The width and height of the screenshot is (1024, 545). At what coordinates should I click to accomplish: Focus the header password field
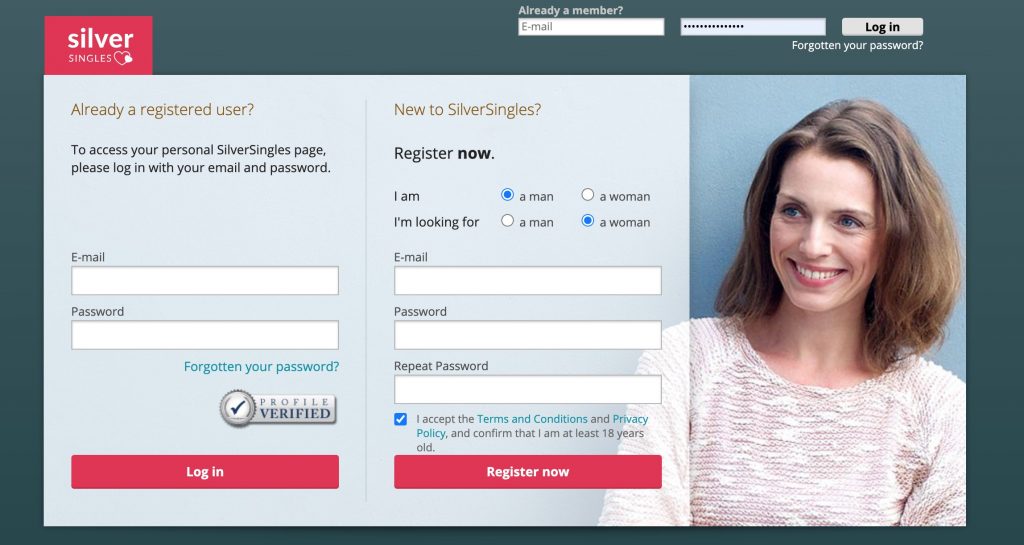coord(753,27)
